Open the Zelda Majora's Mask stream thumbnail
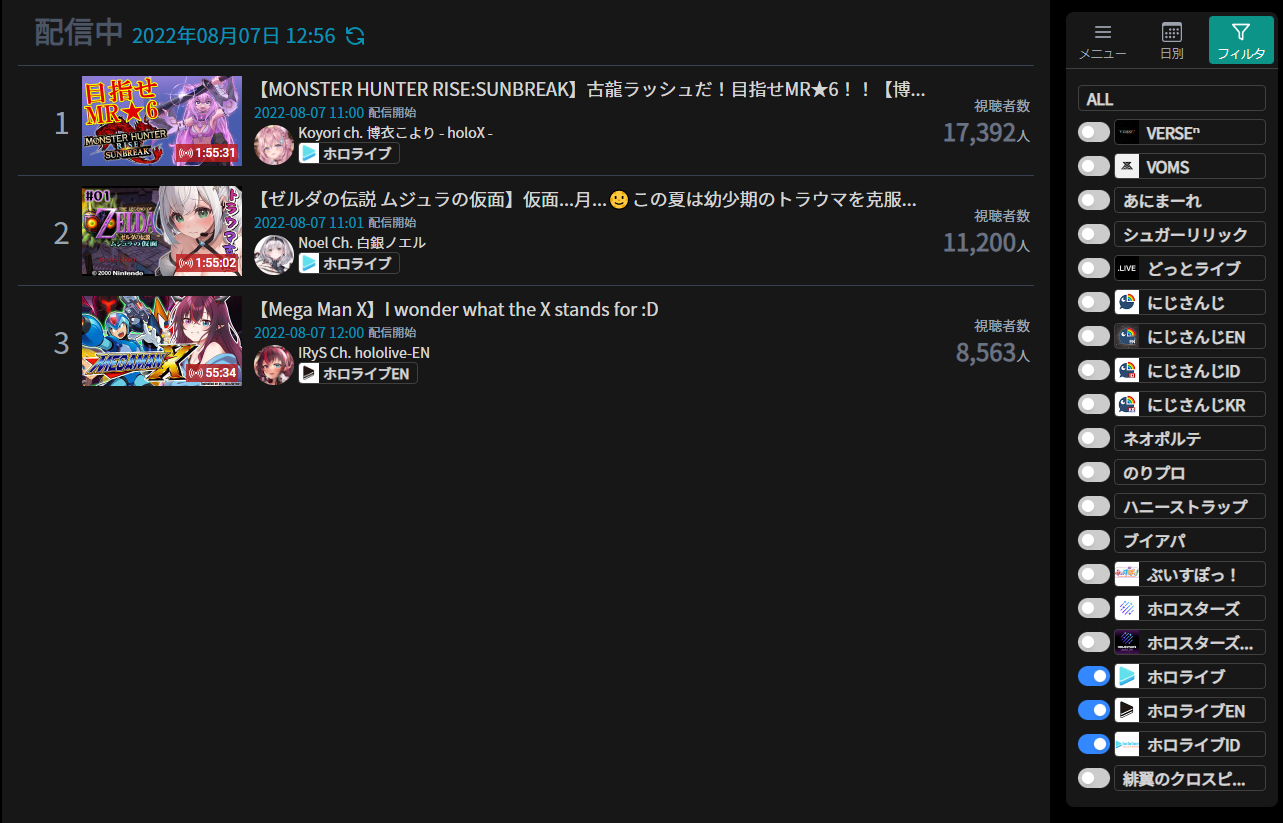1283x823 pixels. pos(162,231)
